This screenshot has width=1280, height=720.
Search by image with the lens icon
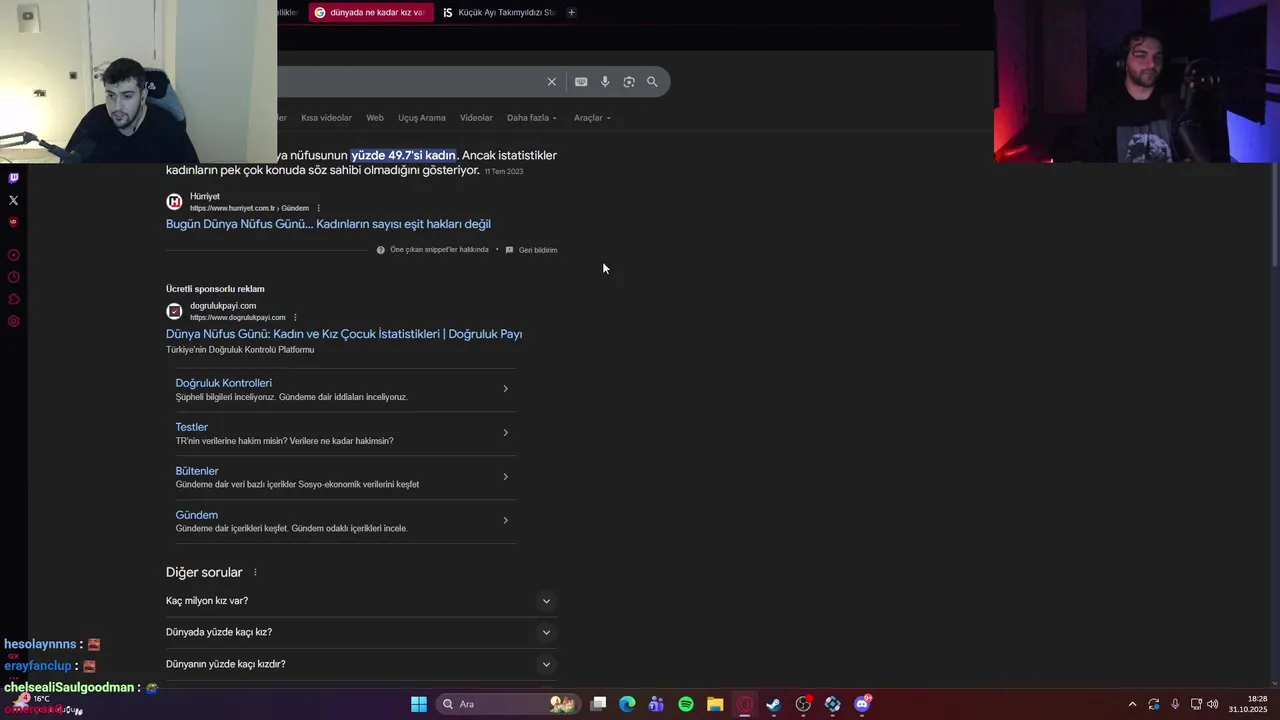click(x=629, y=82)
